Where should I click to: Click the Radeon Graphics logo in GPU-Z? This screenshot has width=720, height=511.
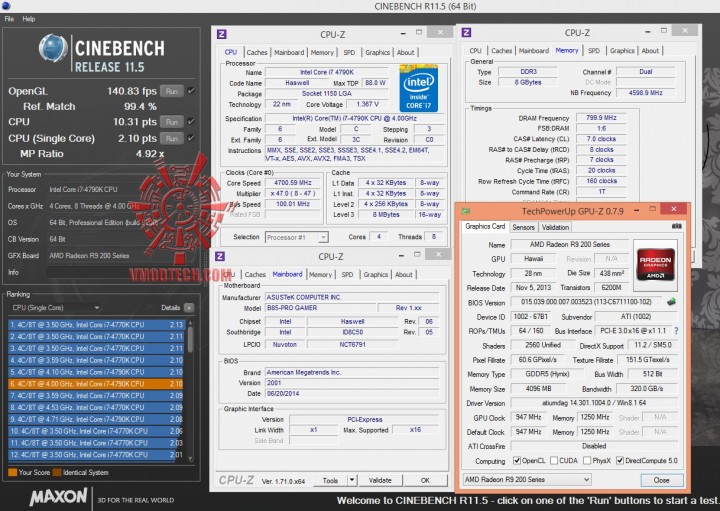tap(655, 265)
